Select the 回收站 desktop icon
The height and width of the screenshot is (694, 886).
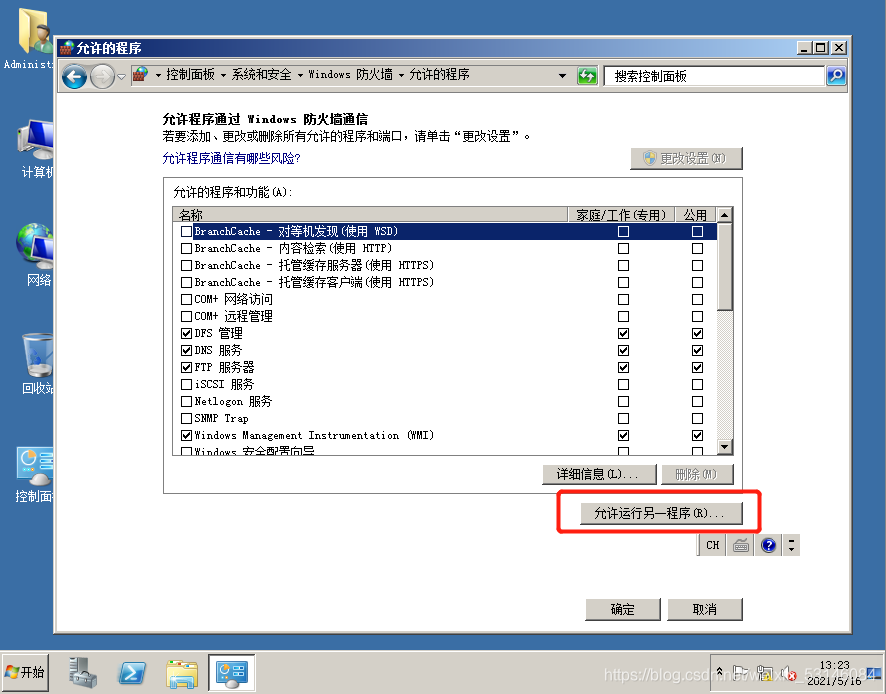pos(37,364)
